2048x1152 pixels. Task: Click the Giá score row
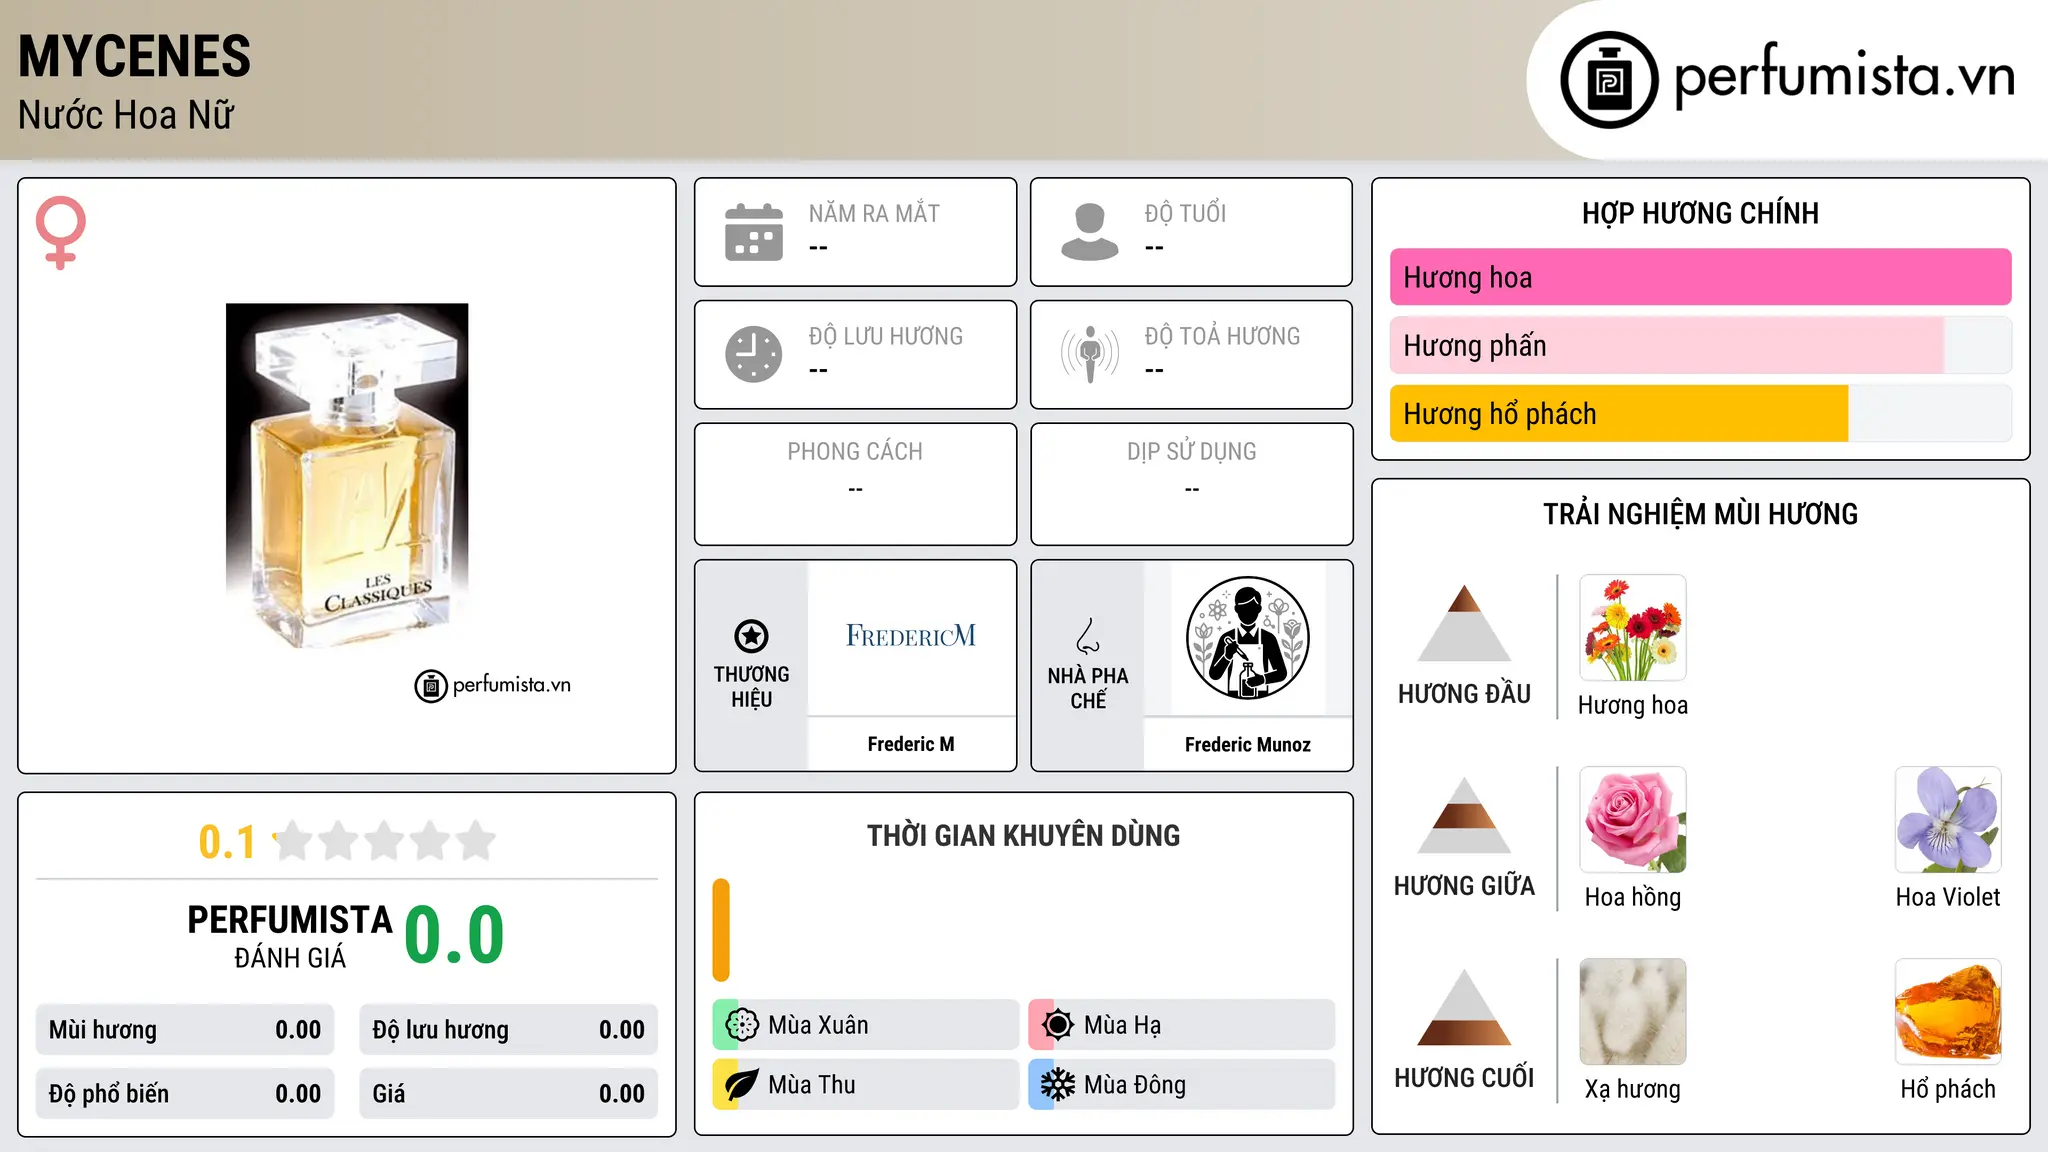508,1094
